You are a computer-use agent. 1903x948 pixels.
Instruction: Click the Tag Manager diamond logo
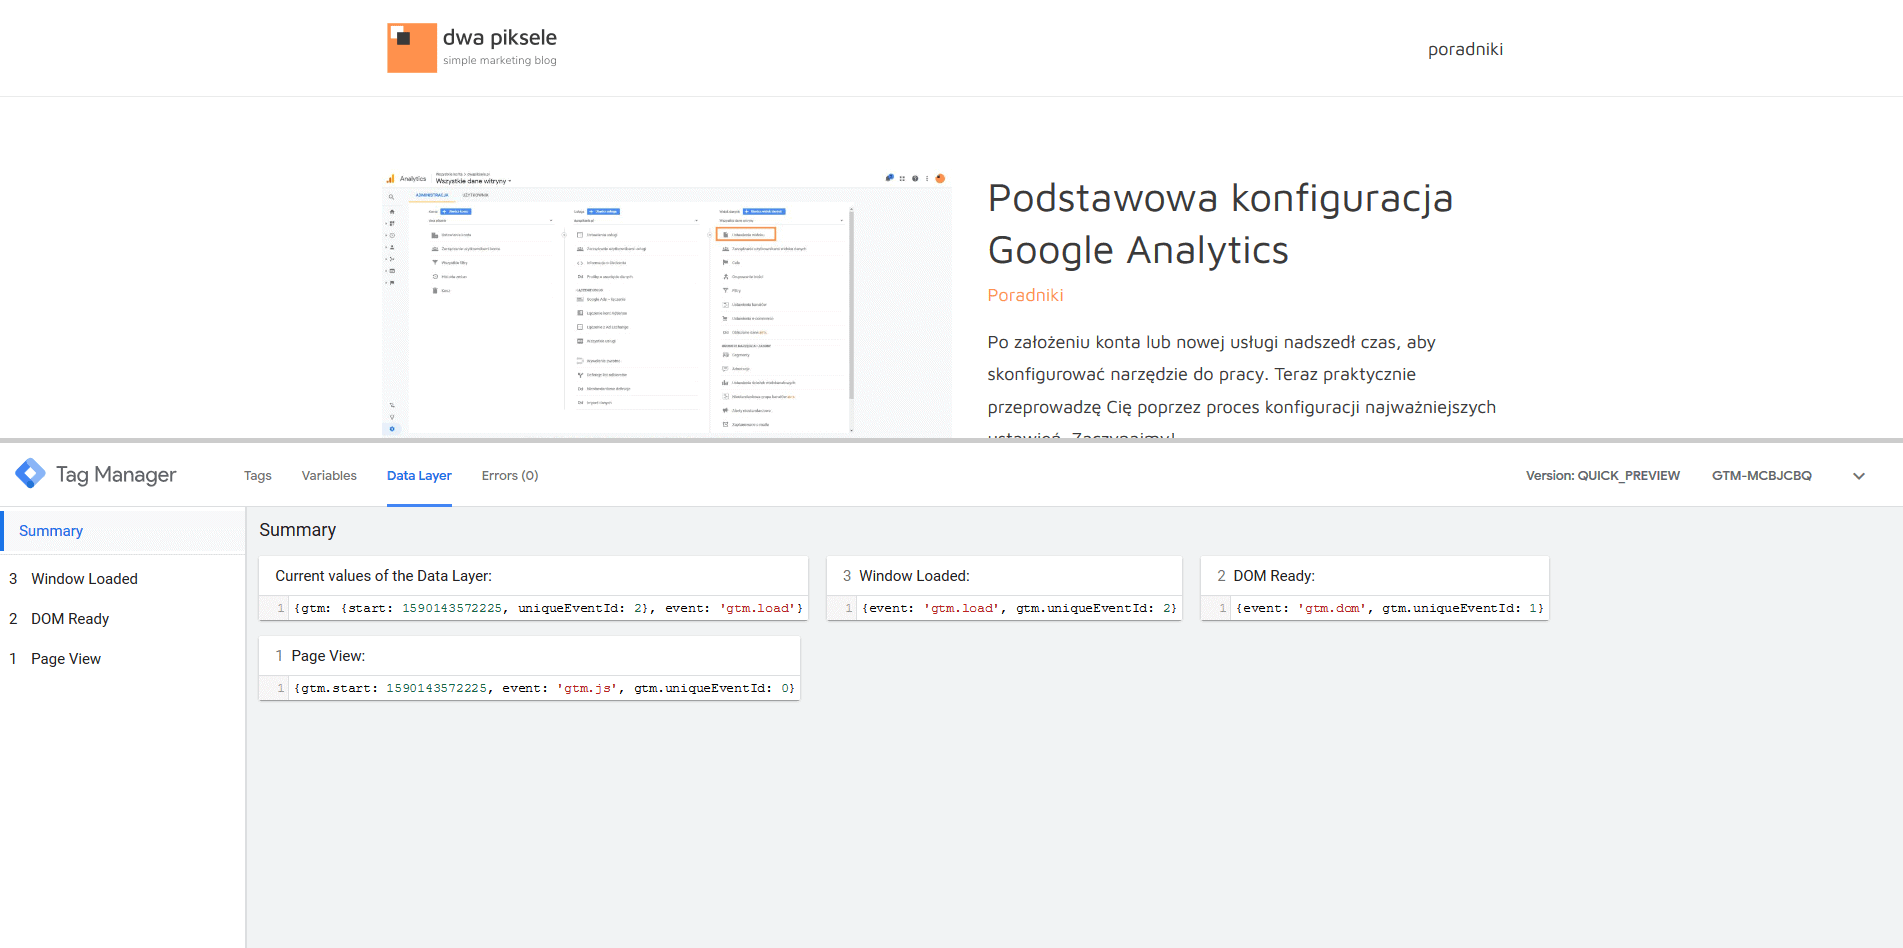(x=30, y=474)
